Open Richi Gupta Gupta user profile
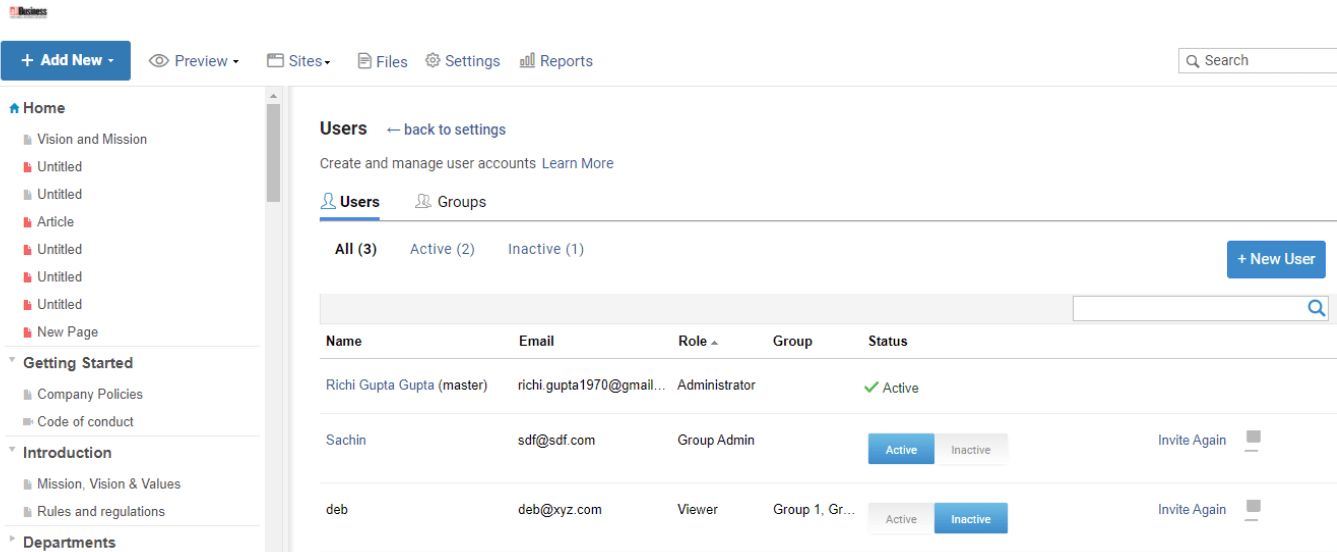This screenshot has width=1337, height=552. 380,385
